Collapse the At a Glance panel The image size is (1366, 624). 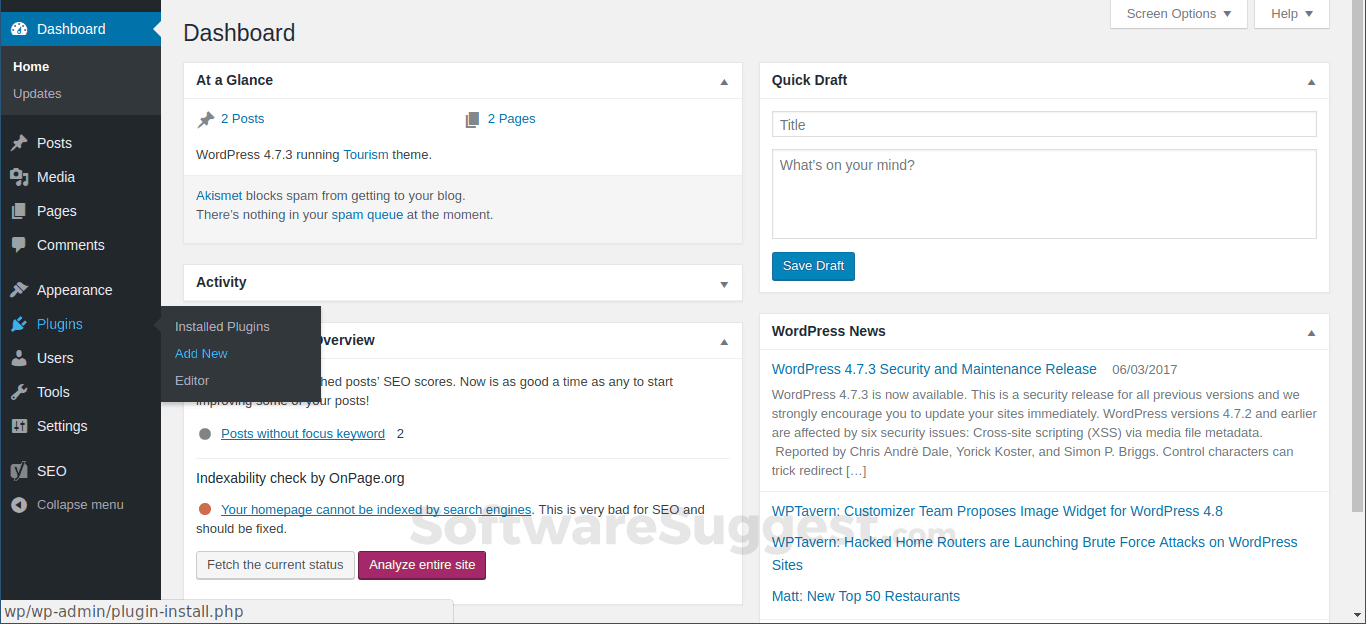tap(723, 83)
